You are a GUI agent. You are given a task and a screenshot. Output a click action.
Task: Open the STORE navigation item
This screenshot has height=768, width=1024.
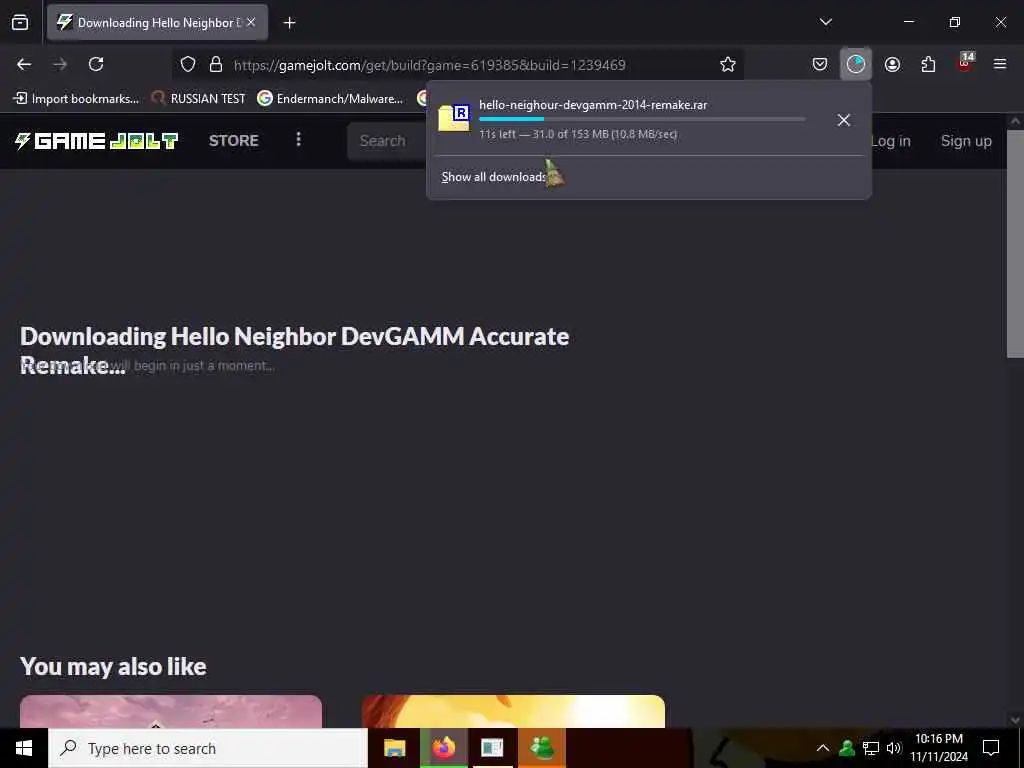coord(234,140)
